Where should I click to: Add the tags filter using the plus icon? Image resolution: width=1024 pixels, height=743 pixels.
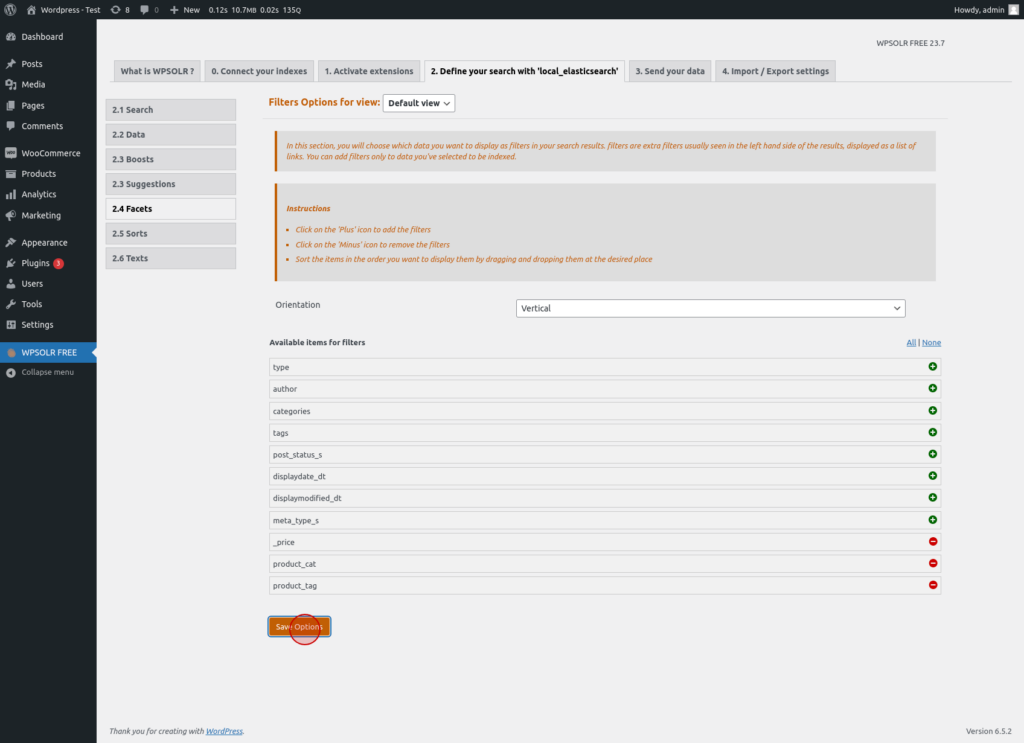pos(933,432)
